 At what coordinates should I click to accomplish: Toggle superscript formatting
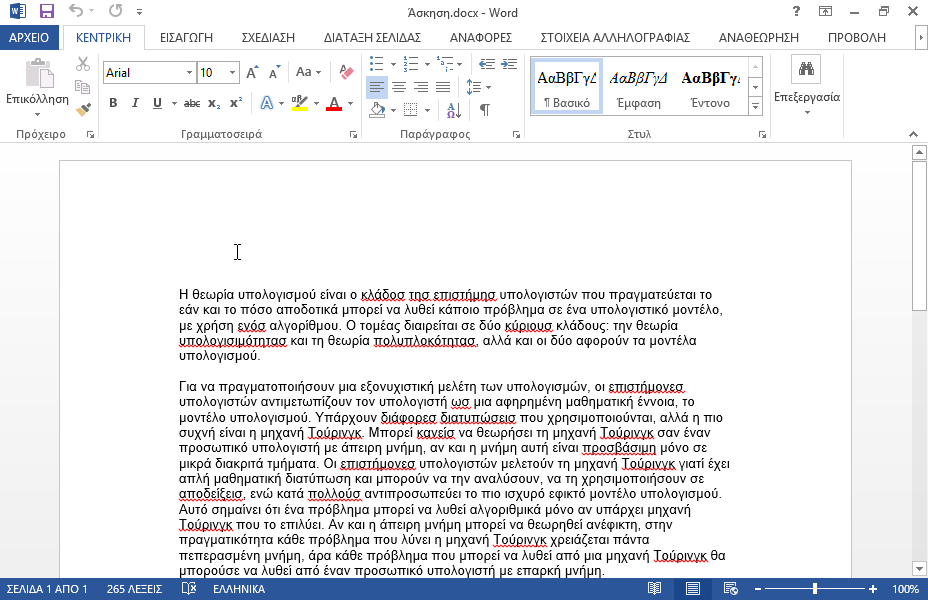coord(236,104)
